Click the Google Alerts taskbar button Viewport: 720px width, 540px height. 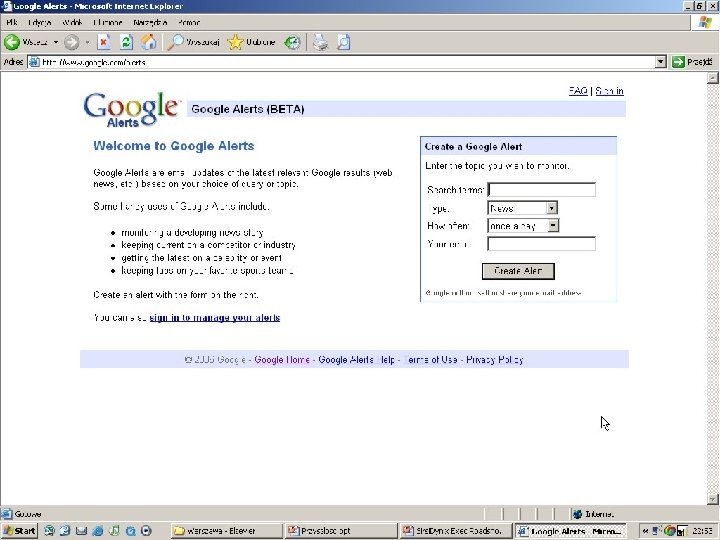(x=570, y=531)
